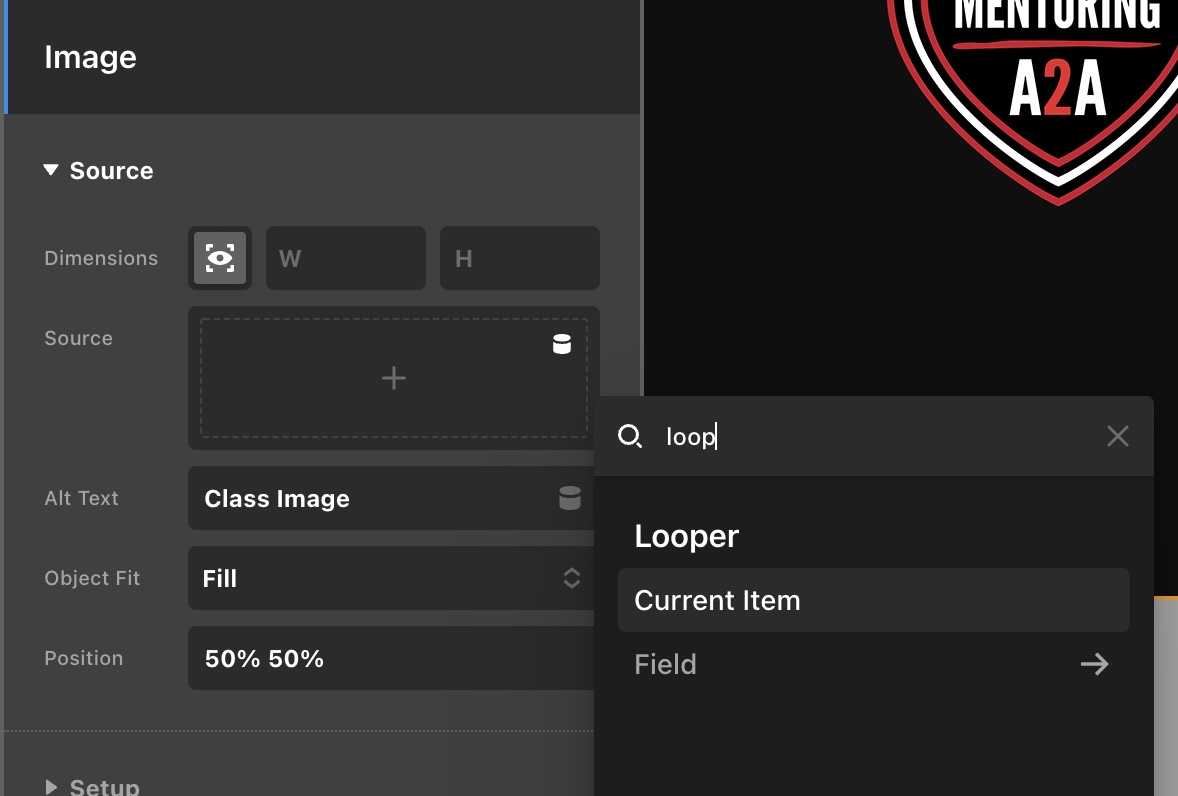Image resolution: width=1178 pixels, height=796 pixels.
Task: Select Current Item under Looper
Action: [873, 600]
